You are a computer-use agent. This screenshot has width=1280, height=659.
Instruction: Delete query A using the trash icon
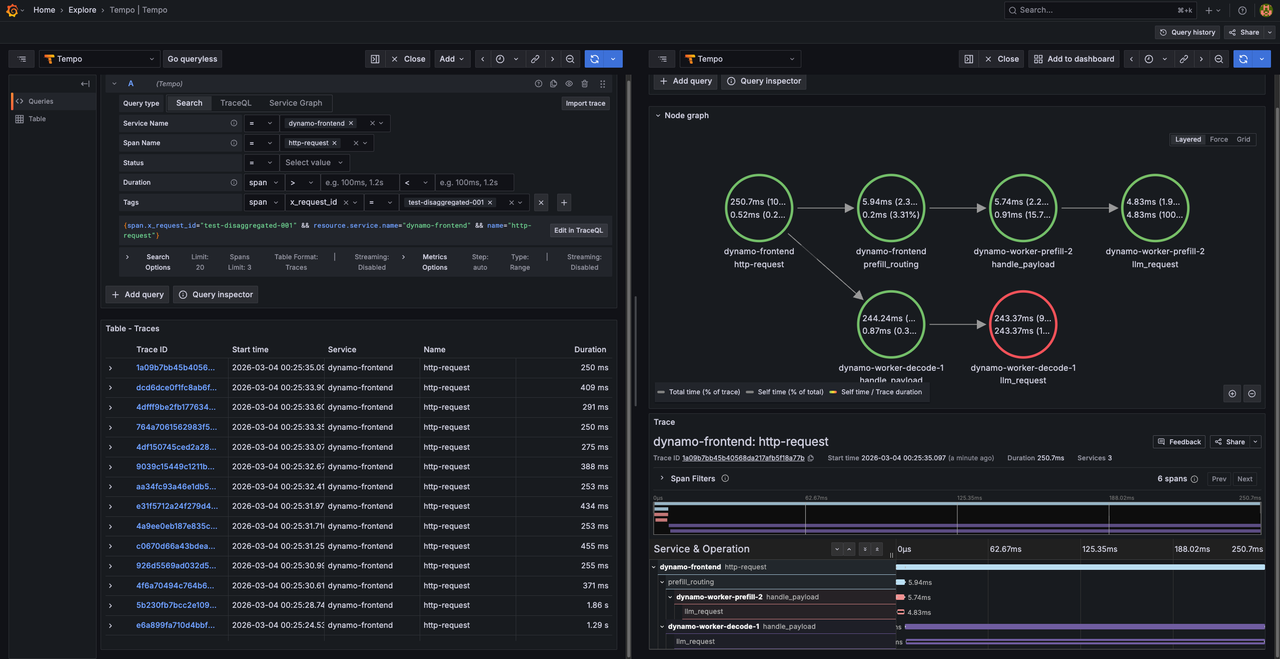[585, 84]
